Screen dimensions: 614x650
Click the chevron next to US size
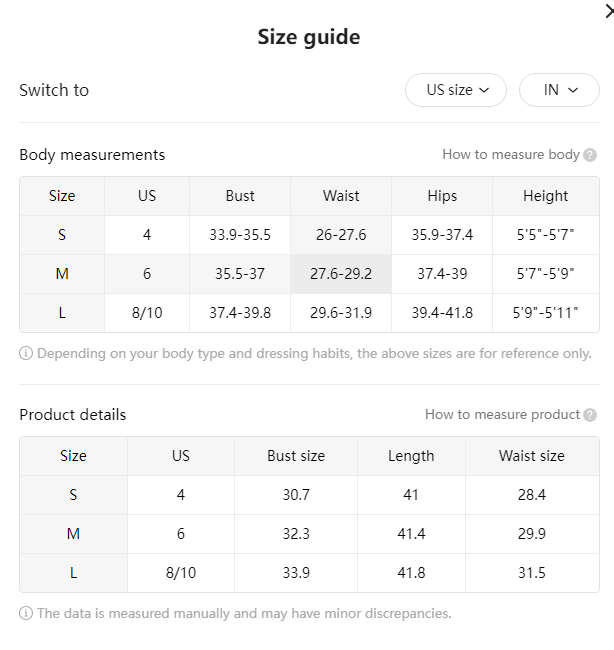pyautogui.click(x=484, y=90)
